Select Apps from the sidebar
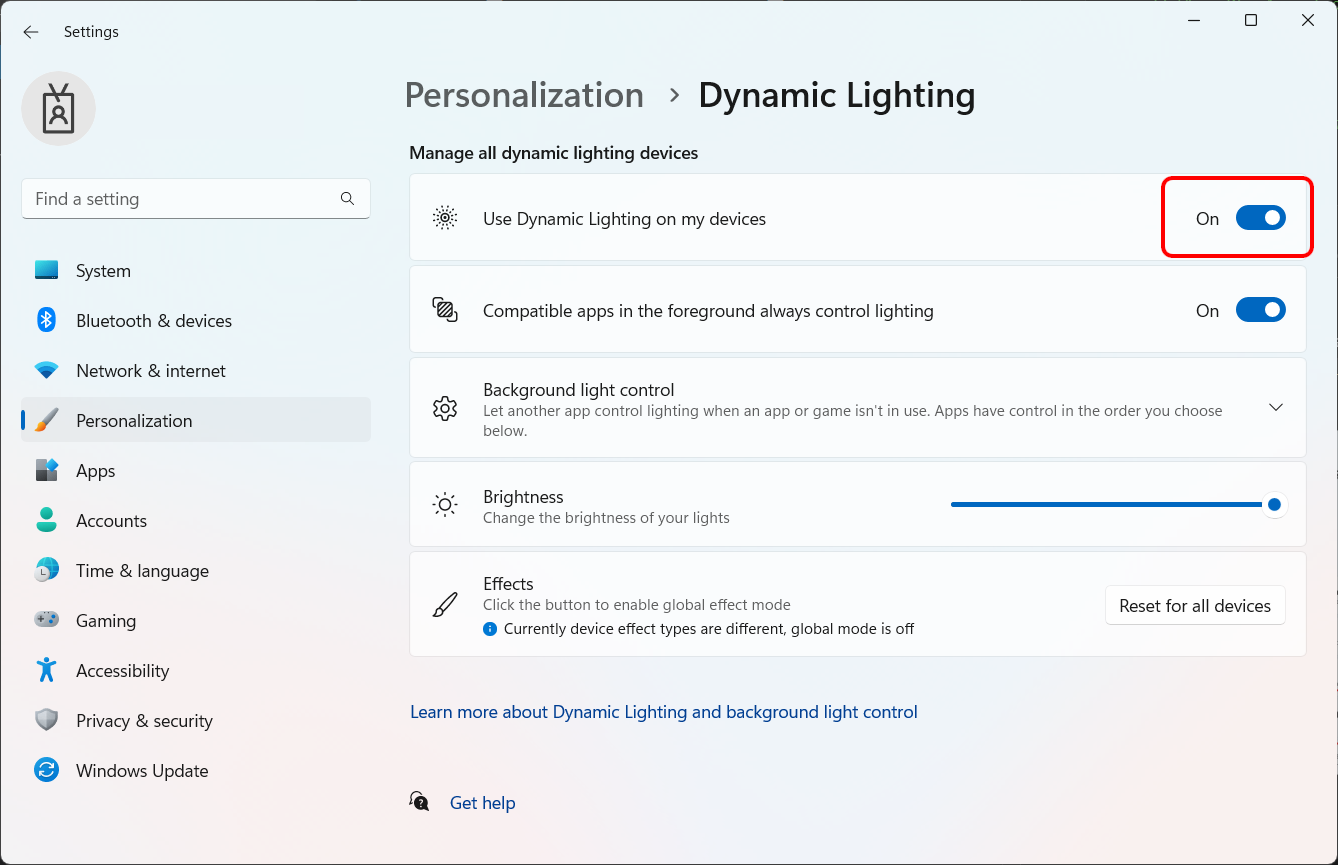The image size is (1338, 865). click(x=96, y=471)
